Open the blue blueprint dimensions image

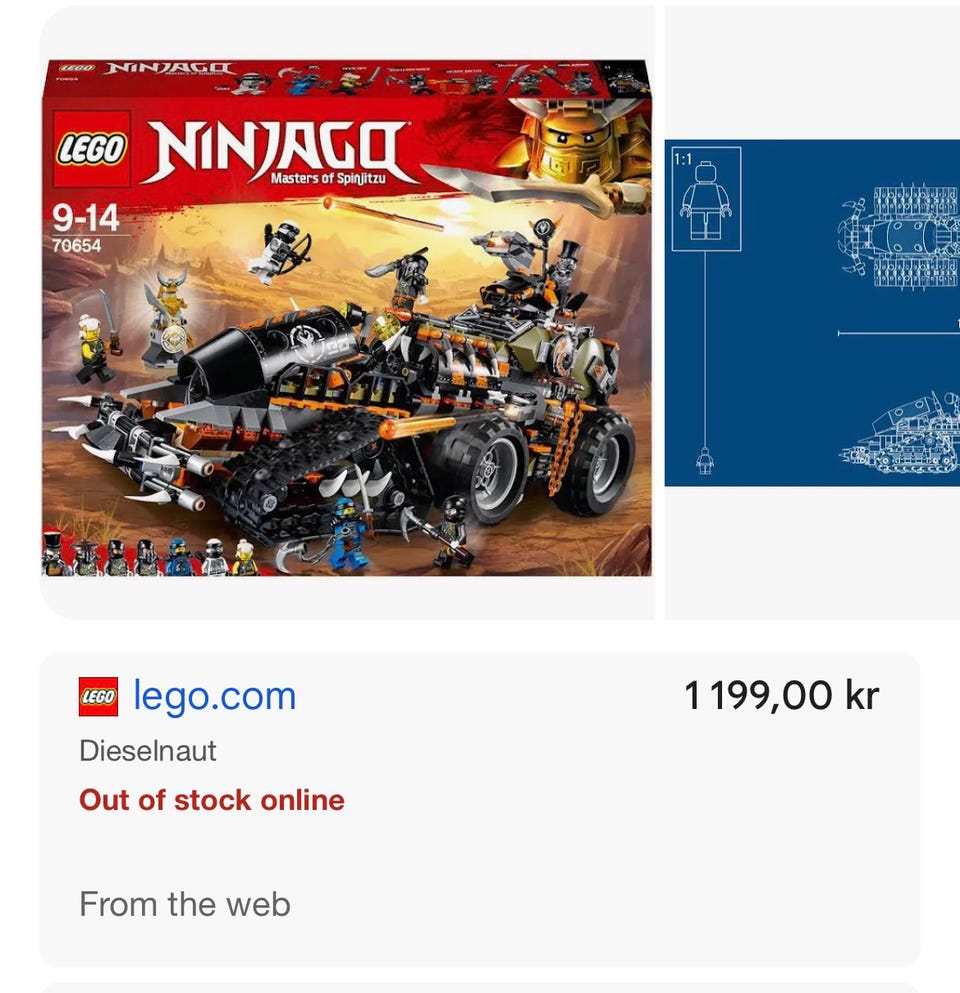[812, 313]
